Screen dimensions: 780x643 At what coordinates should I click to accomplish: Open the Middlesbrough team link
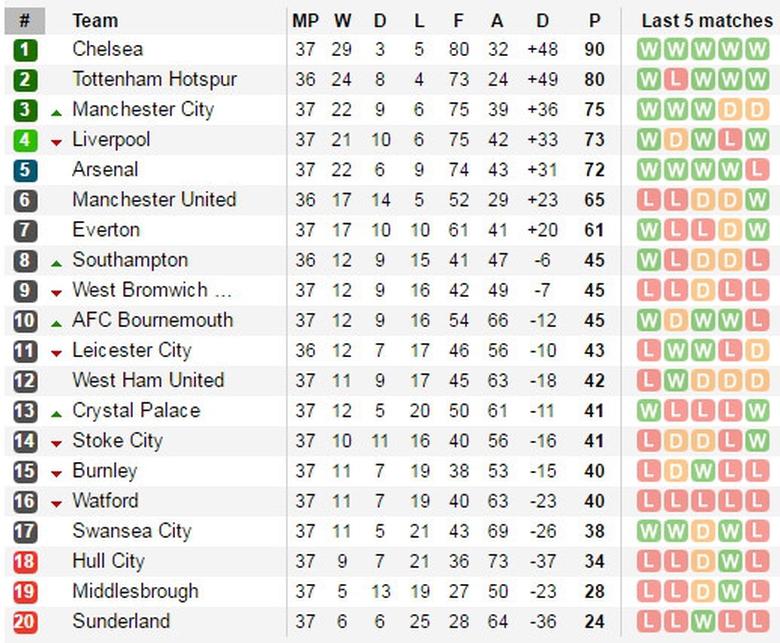click(135, 591)
